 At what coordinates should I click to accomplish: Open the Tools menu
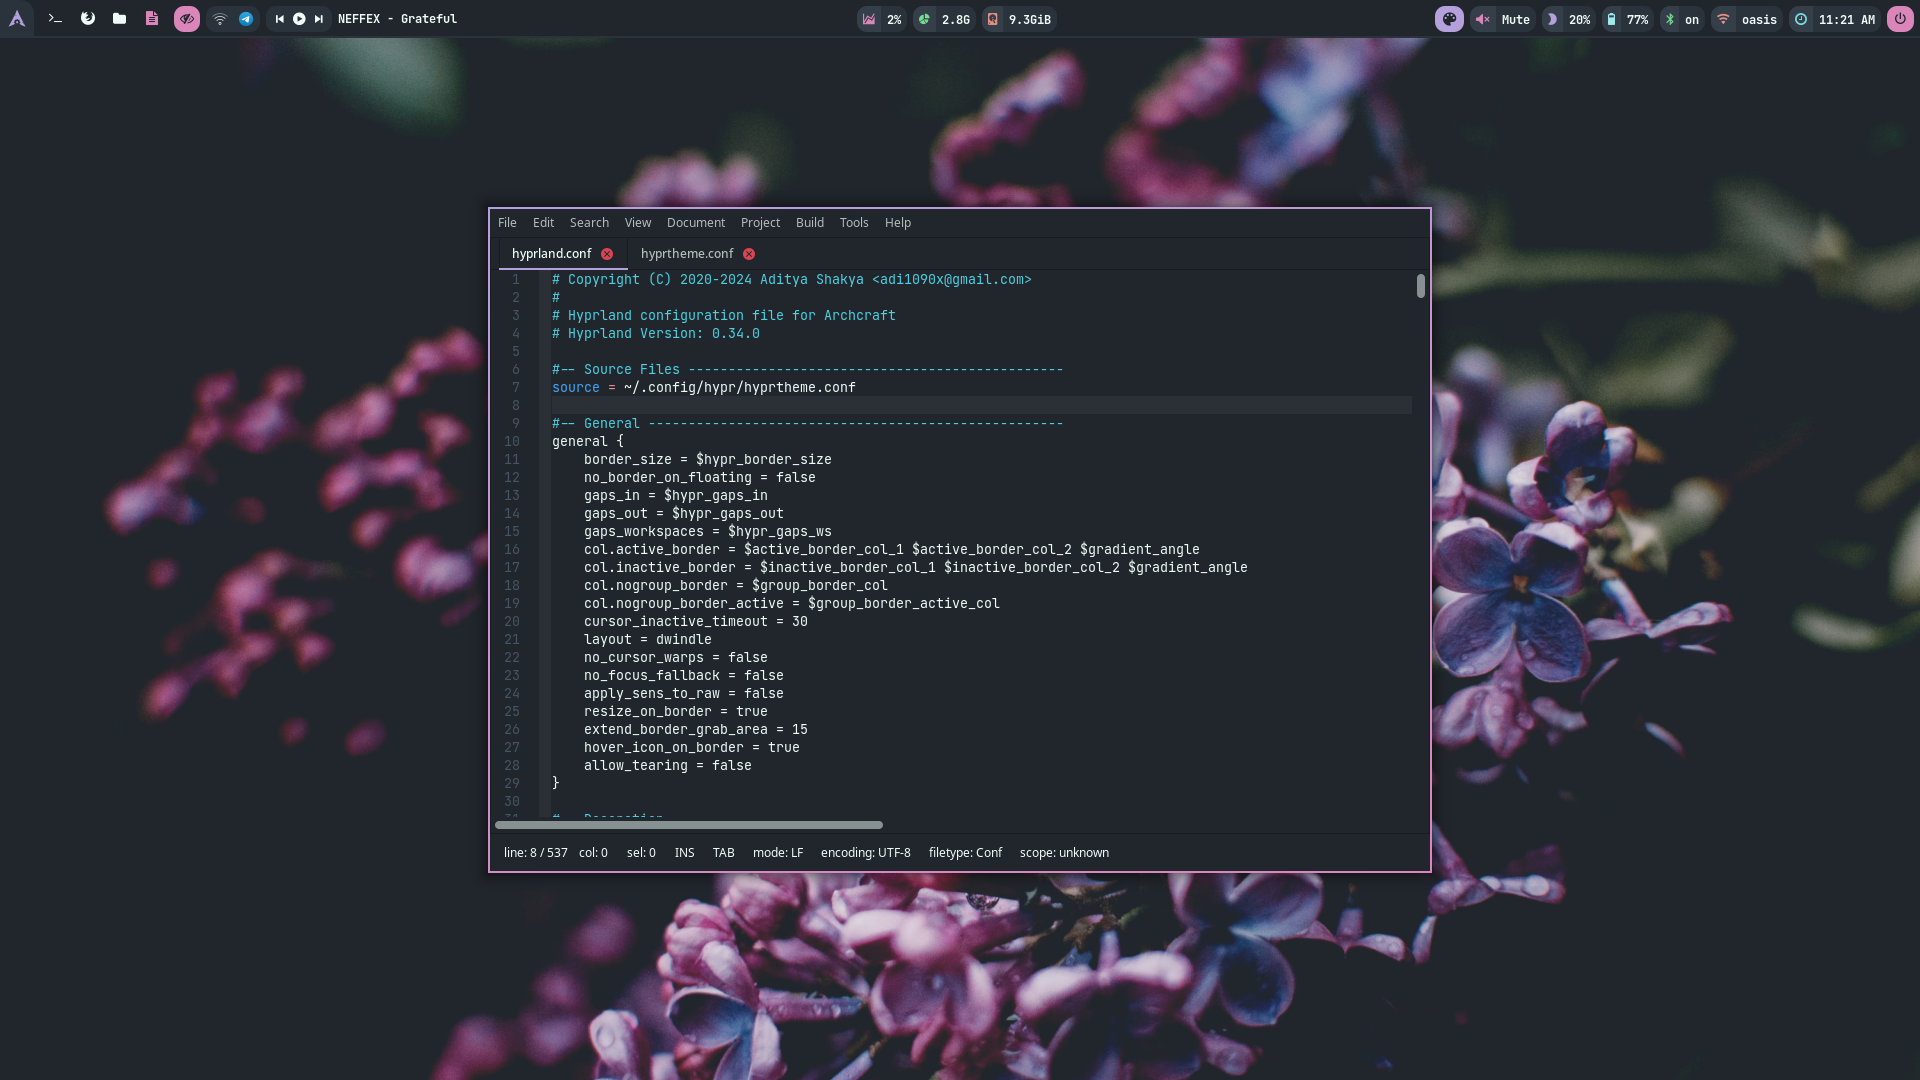click(x=853, y=223)
